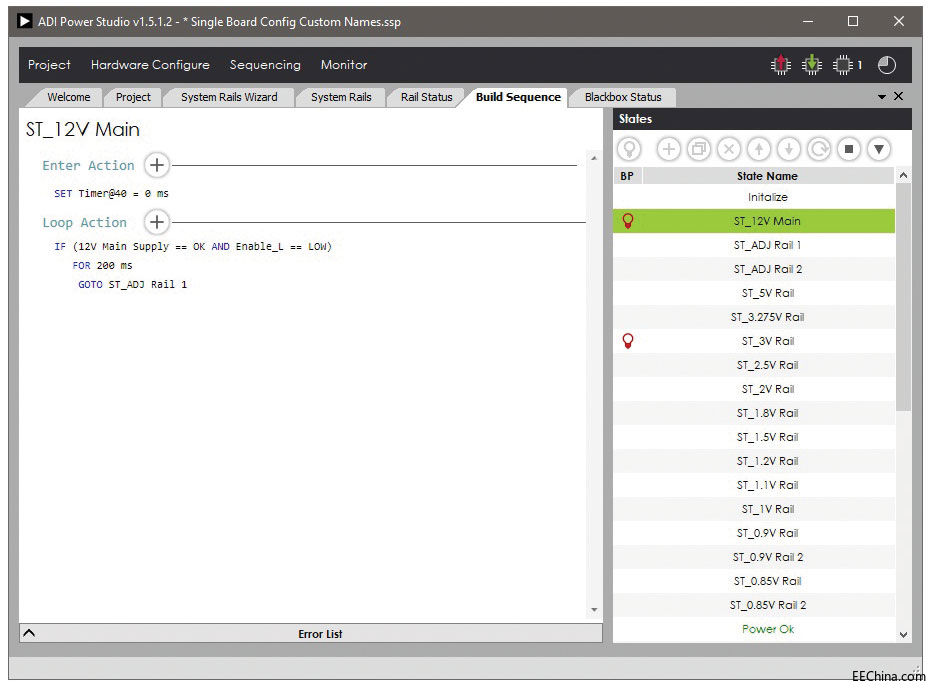Click the circular refresh icon in States toolbar
Image resolution: width=934 pixels, height=689 pixels.
pyautogui.click(x=819, y=149)
